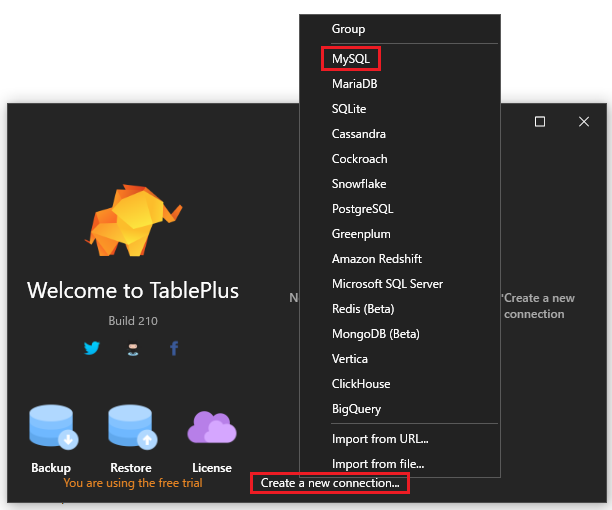Screen dimensions: 612x510
Task: Click the TablePlus elephant logo
Action: pyautogui.click(x=133, y=220)
